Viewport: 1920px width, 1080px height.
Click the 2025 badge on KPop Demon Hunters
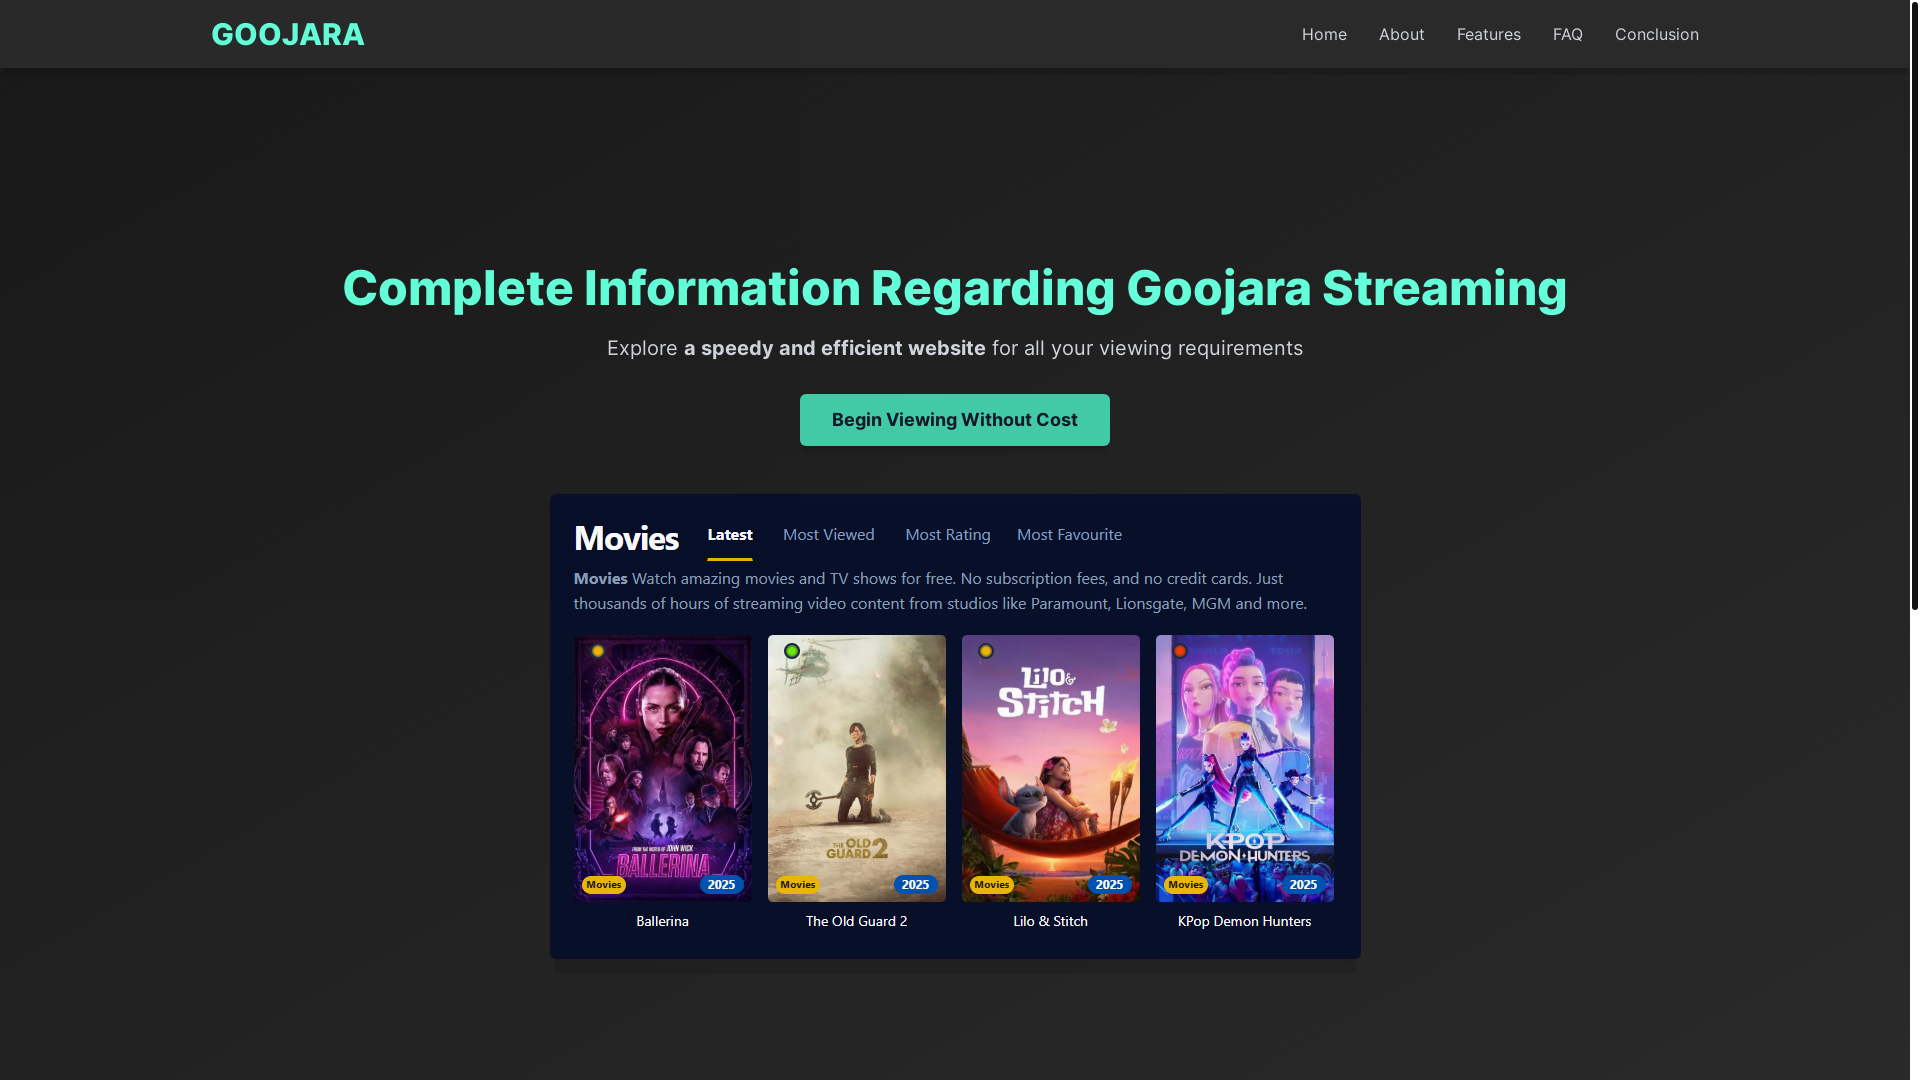tap(1303, 885)
